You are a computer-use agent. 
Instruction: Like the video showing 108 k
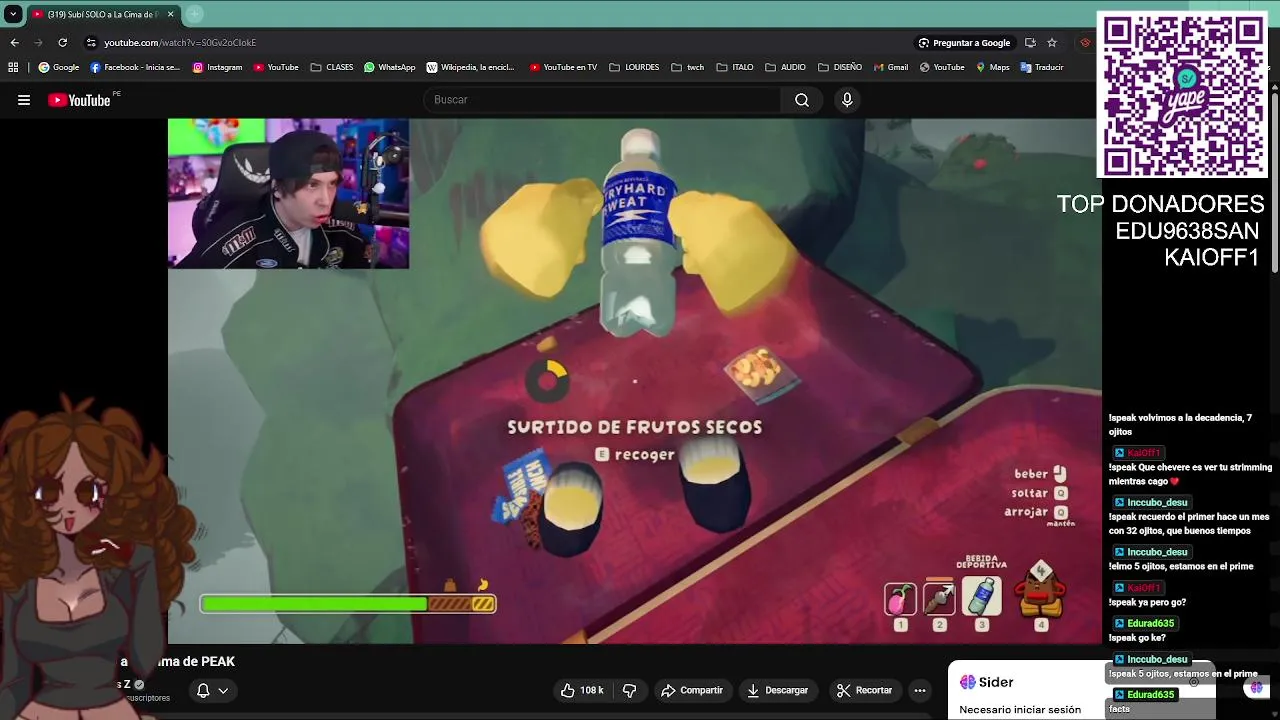581,690
